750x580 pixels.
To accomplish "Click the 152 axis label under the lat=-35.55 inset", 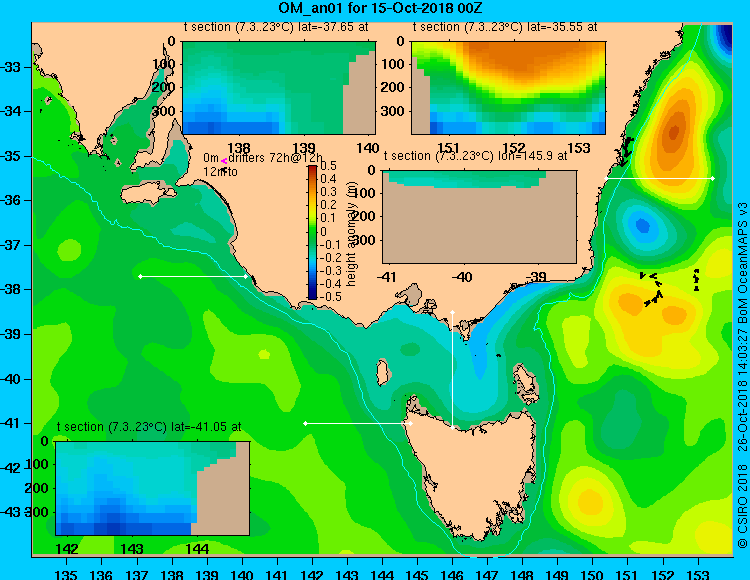I will tap(513, 148).
